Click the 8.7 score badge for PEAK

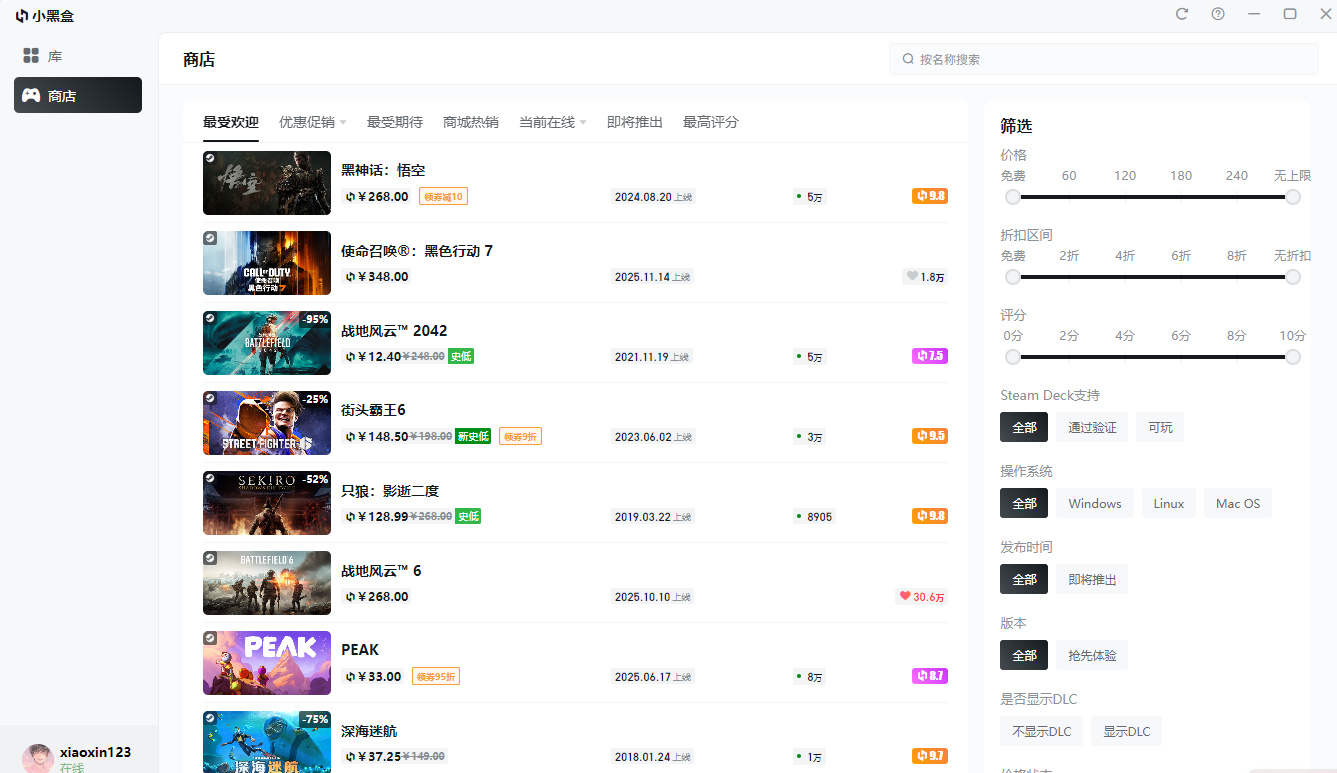[x=929, y=676]
